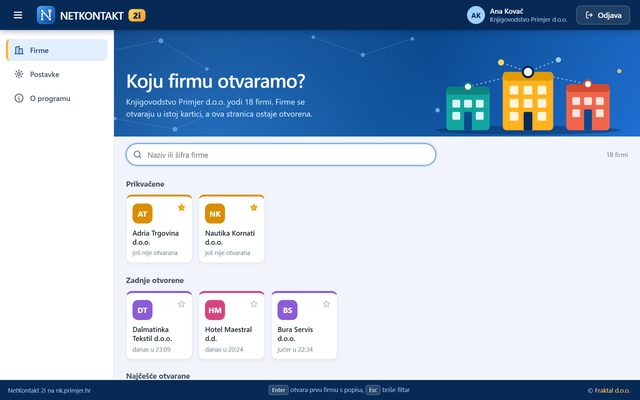The width and height of the screenshot is (640, 400).
Task: Open the Hotel Maestral d.d. company name
Action: 229,334
